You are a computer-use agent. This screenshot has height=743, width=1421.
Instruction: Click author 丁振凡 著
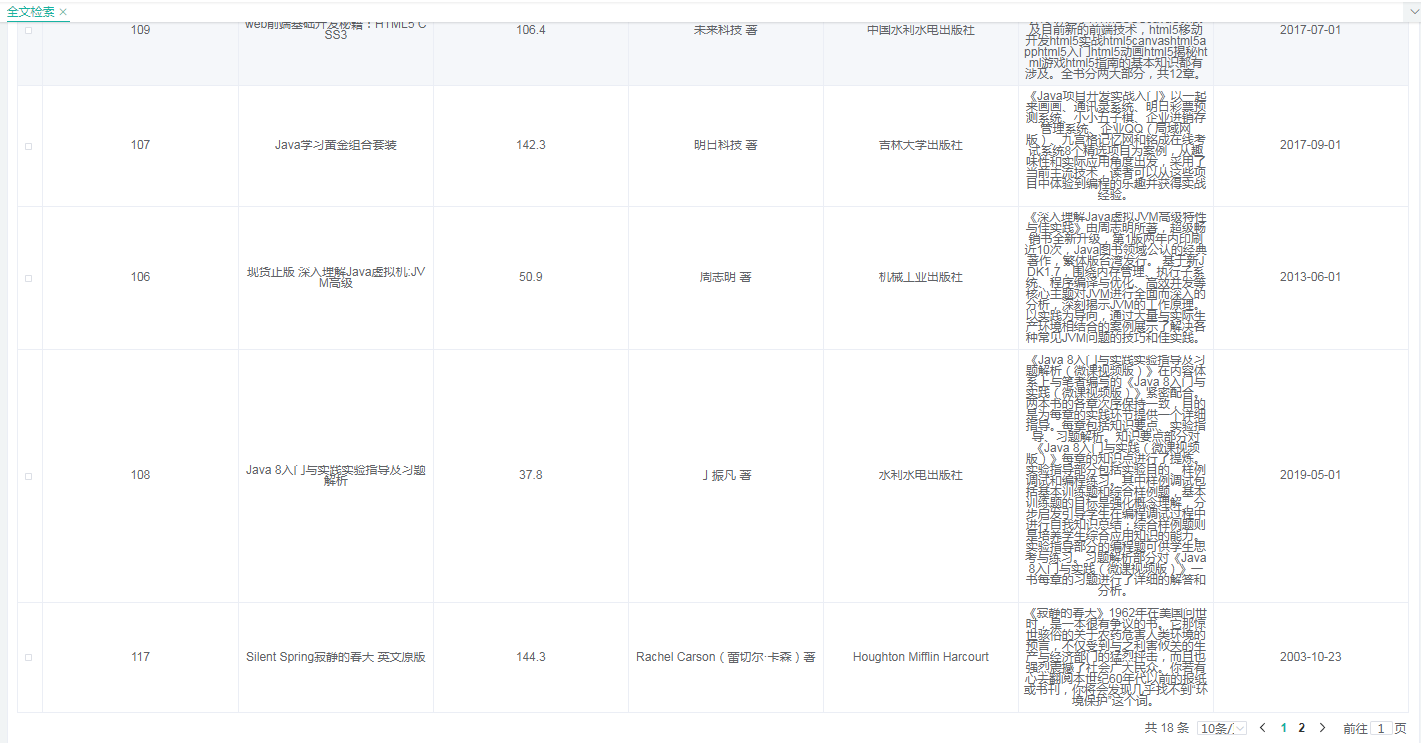point(726,475)
